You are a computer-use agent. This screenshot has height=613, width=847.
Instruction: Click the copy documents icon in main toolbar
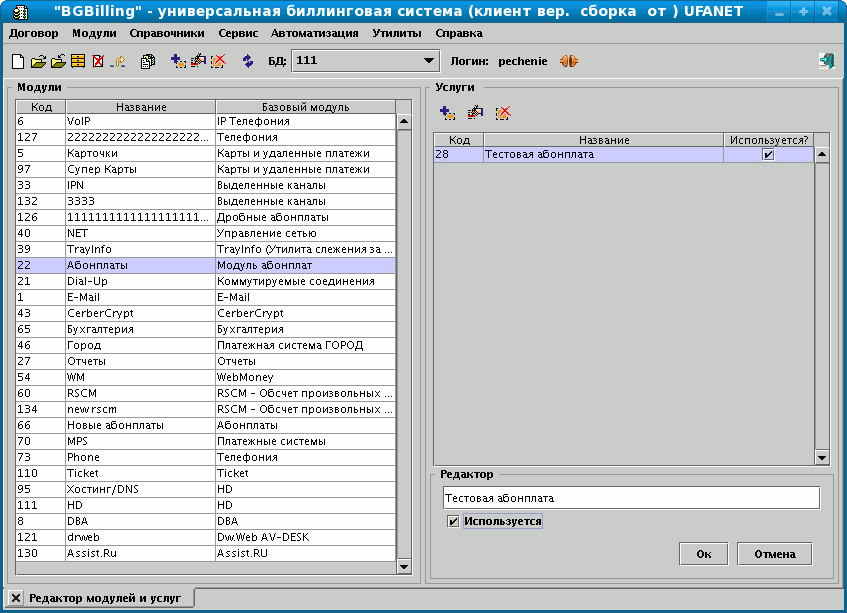(x=148, y=62)
